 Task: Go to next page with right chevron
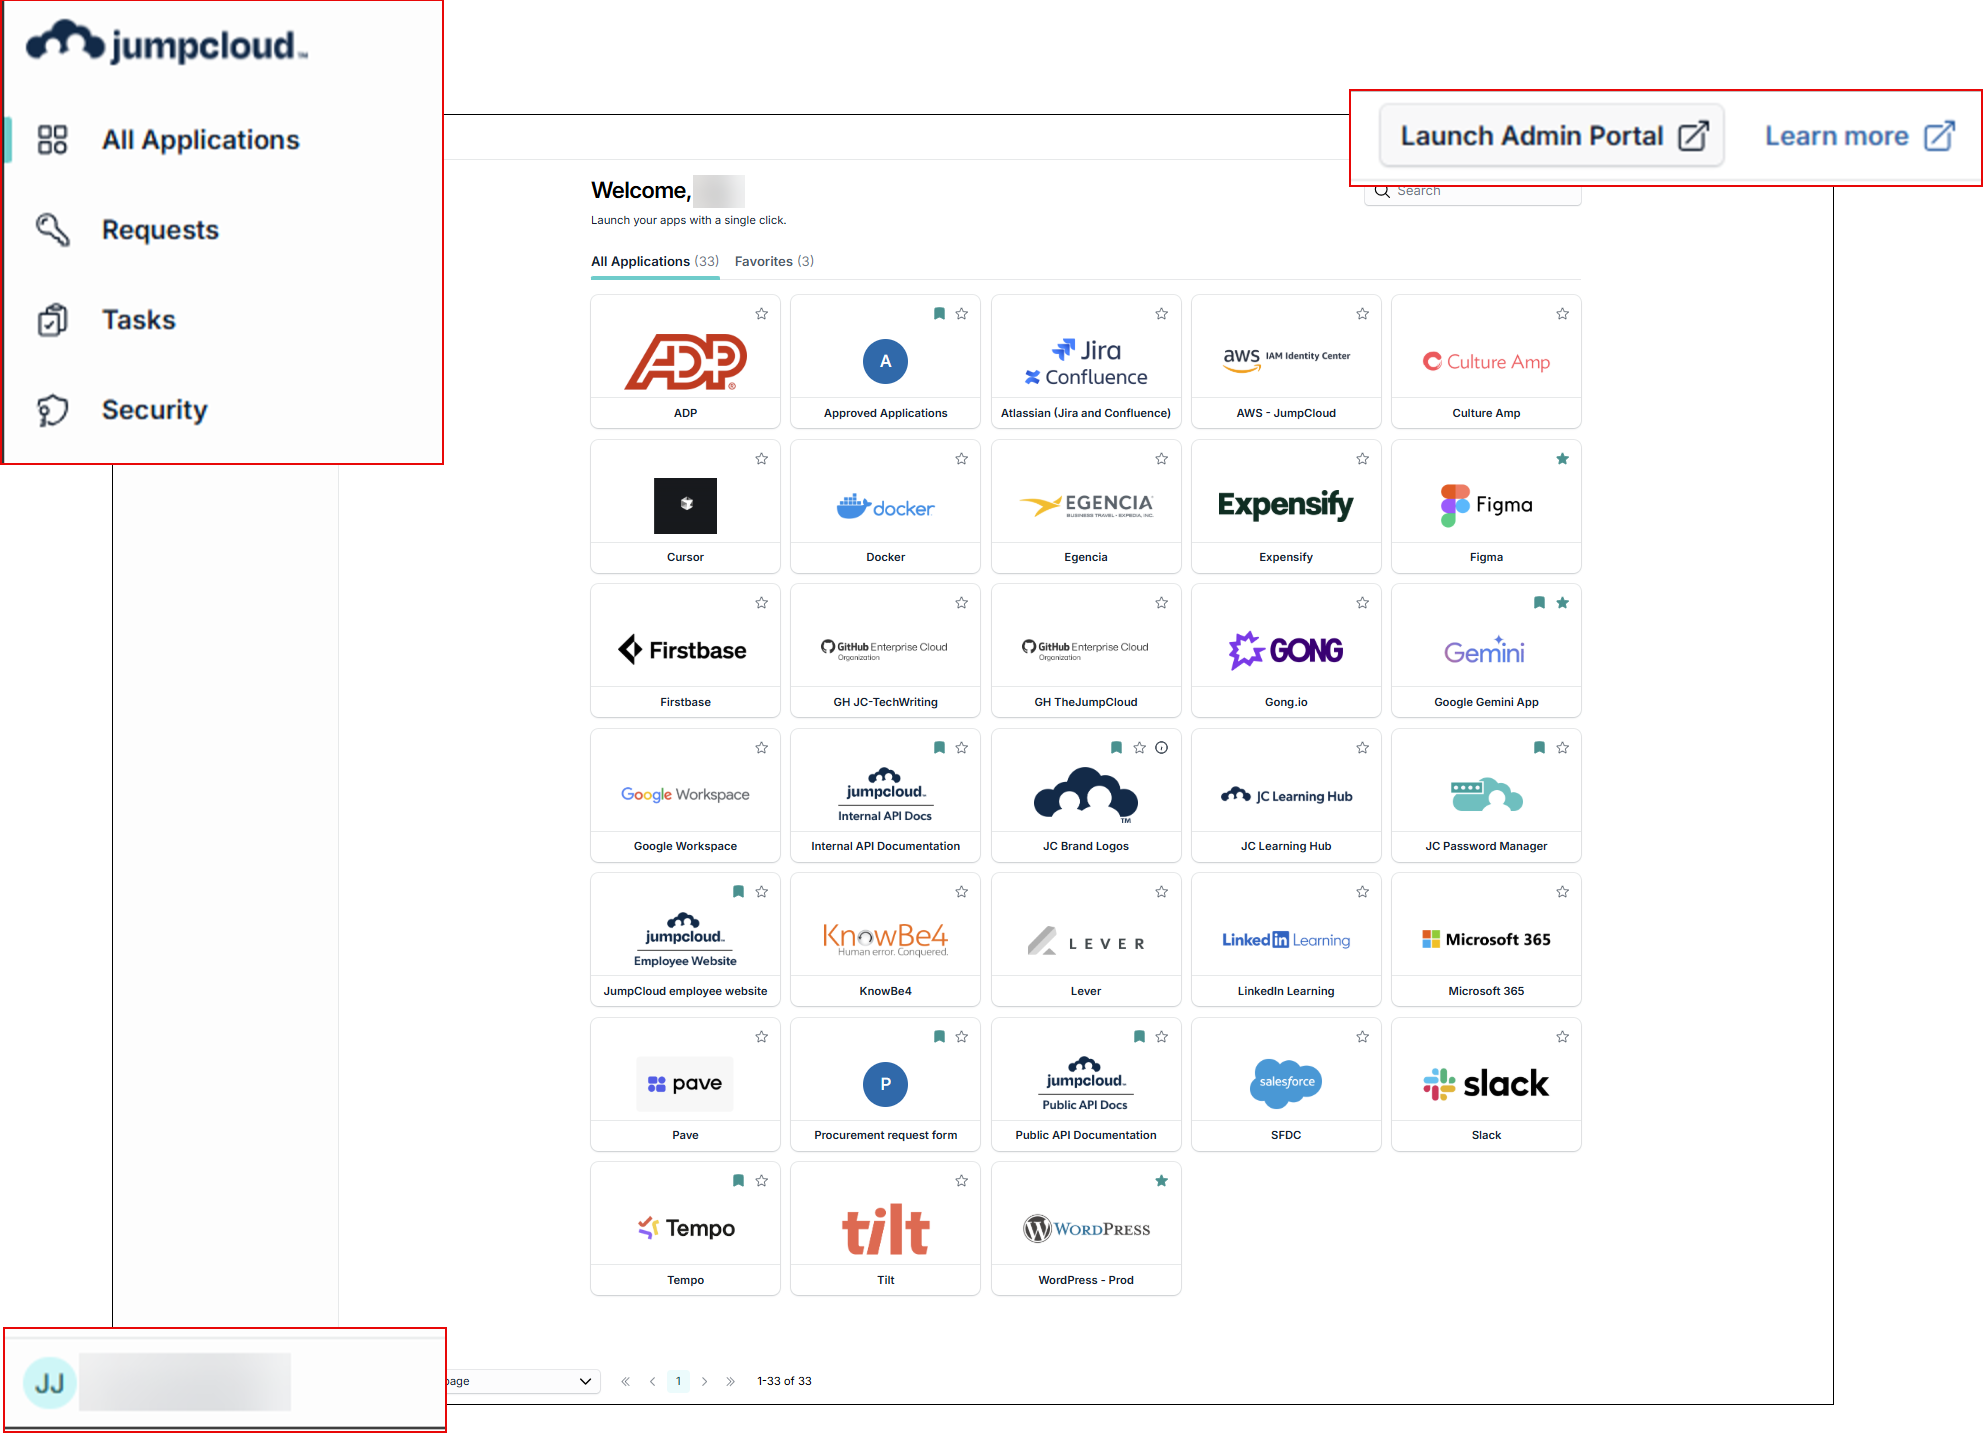tap(704, 1381)
